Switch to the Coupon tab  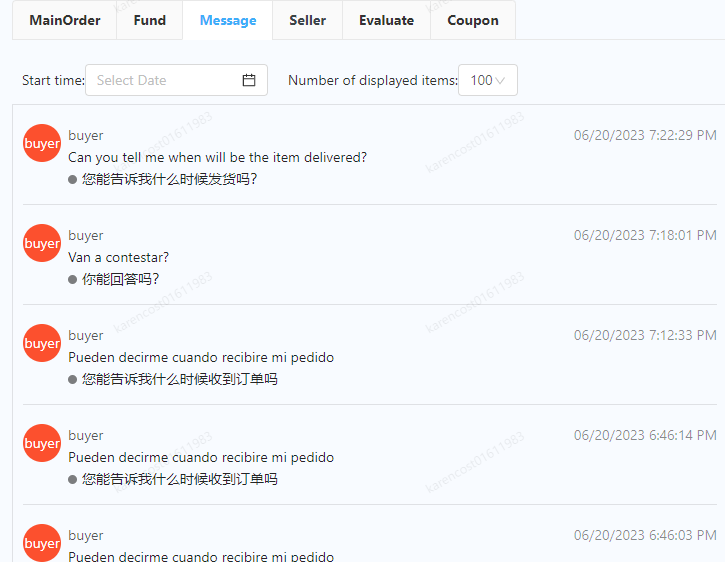click(x=473, y=20)
